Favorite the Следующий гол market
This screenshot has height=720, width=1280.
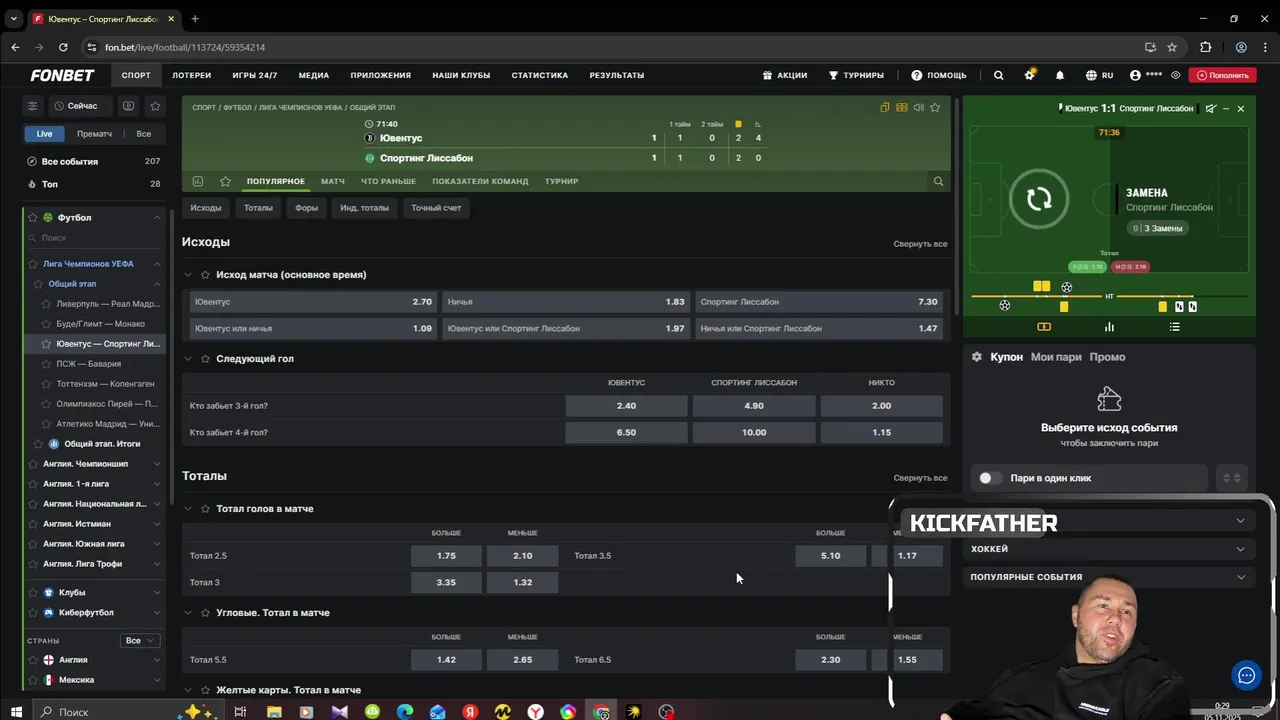point(205,359)
